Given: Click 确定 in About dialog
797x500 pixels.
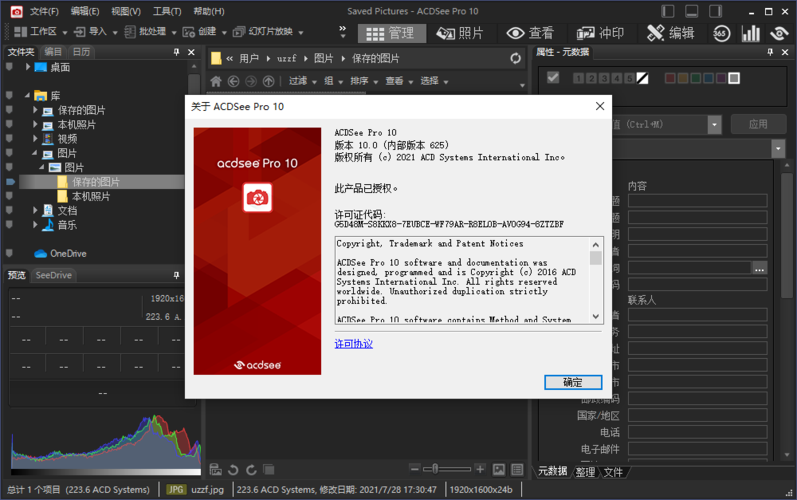Looking at the screenshot, I should (x=573, y=382).
